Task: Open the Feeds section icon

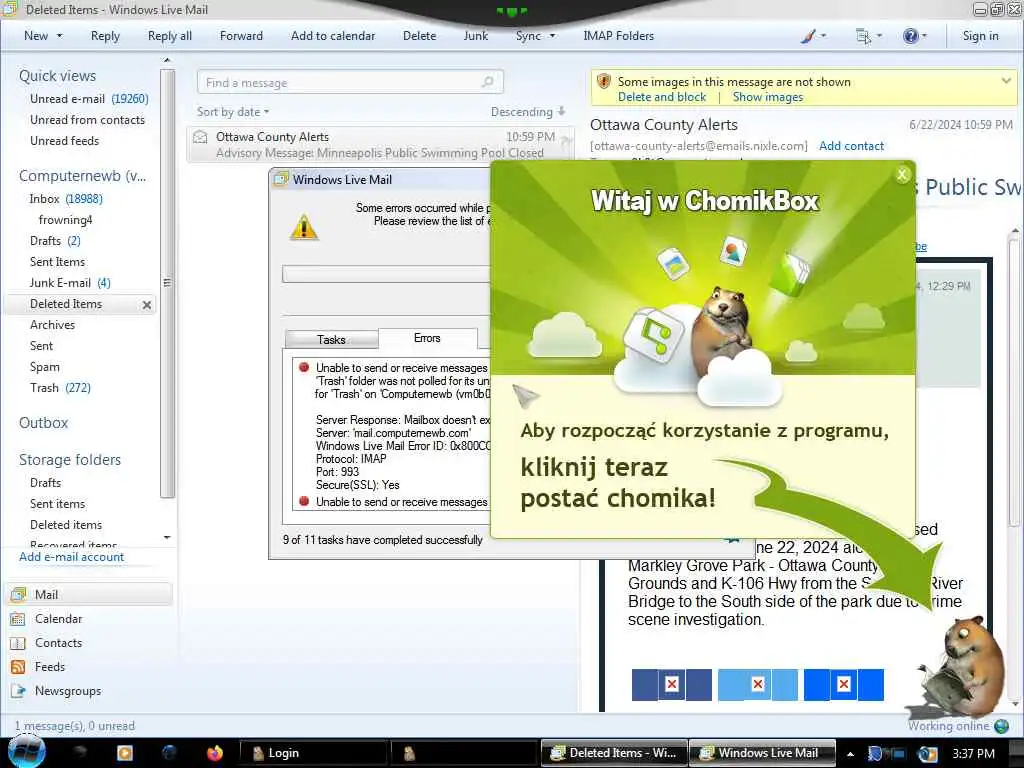Action: [18, 667]
